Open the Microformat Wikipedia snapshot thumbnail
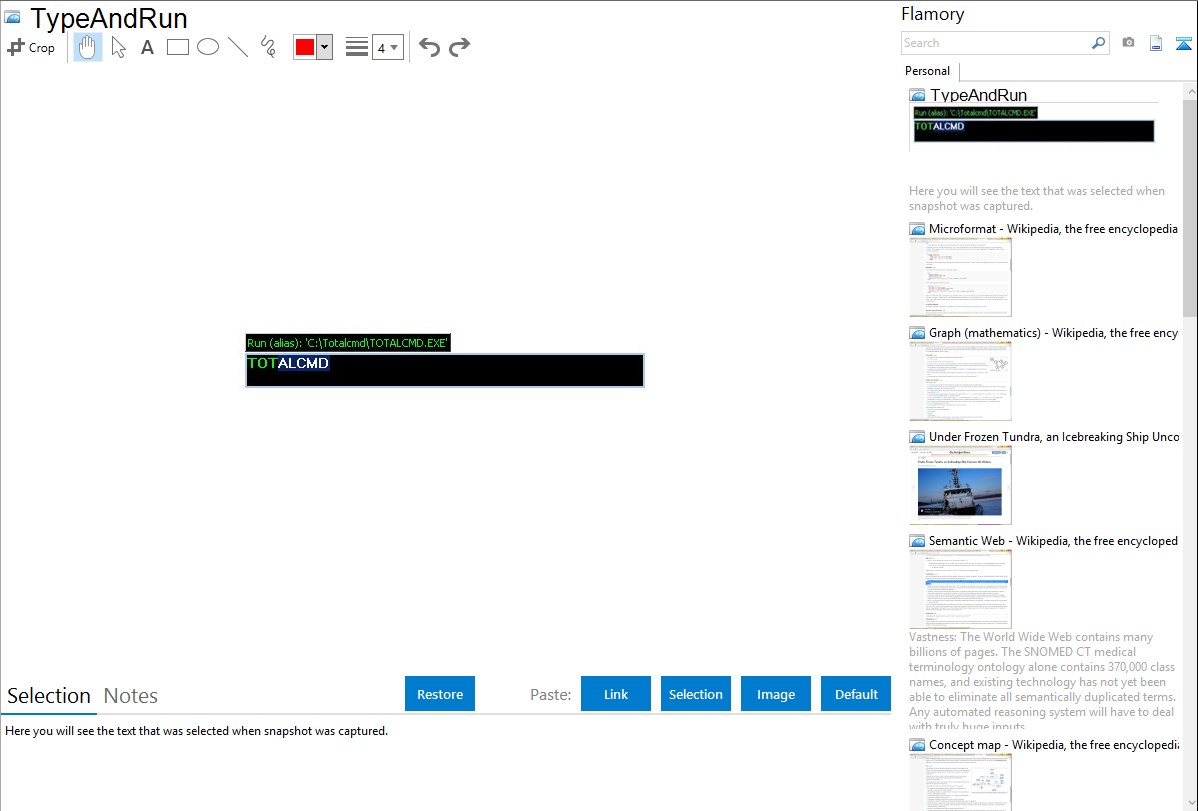 click(x=960, y=277)
